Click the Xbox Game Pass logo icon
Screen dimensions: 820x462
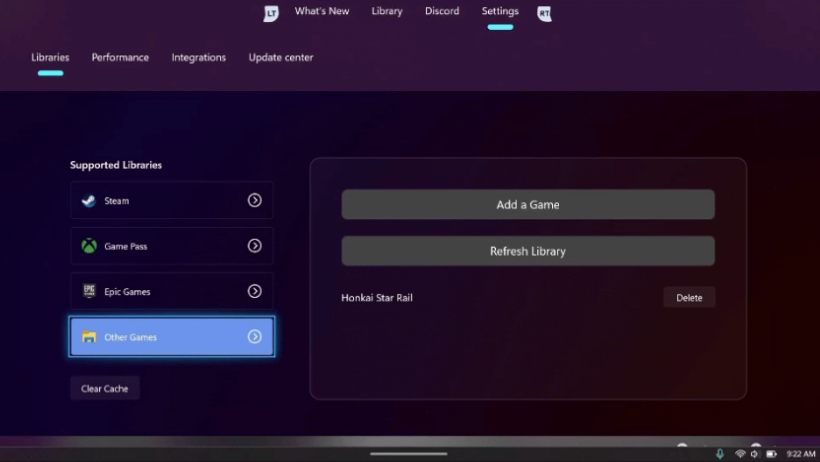point(89,246)
